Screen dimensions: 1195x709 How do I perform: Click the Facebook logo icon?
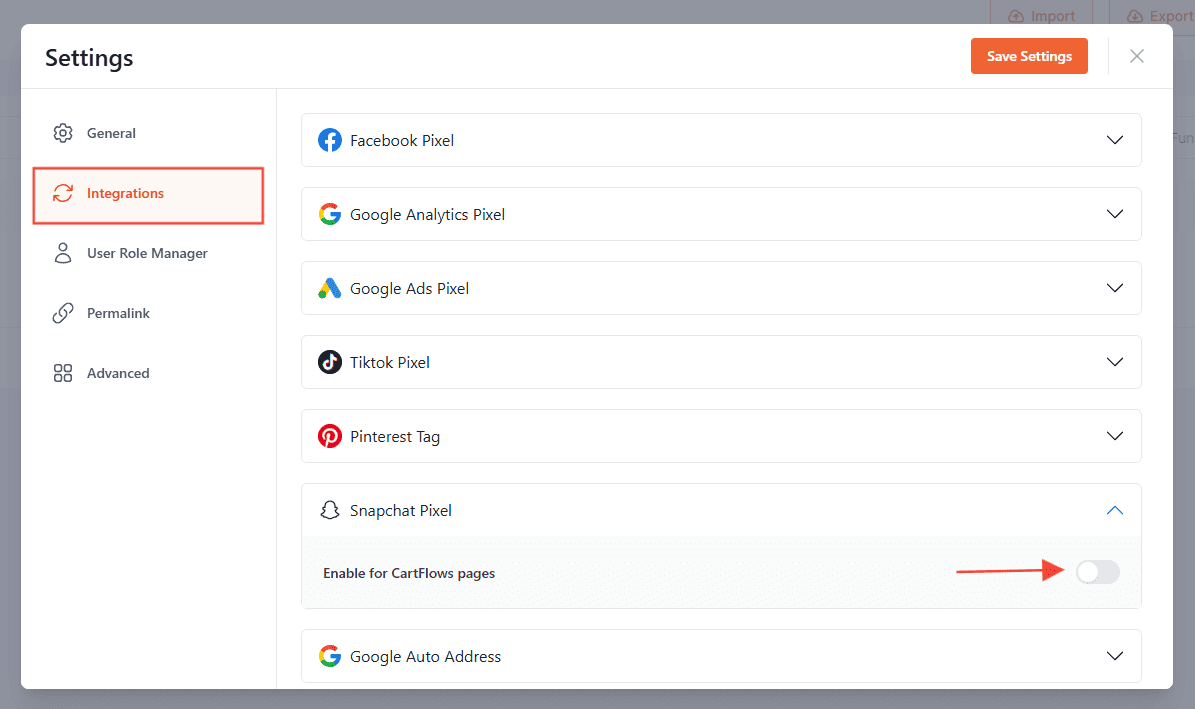coord(330,140)
